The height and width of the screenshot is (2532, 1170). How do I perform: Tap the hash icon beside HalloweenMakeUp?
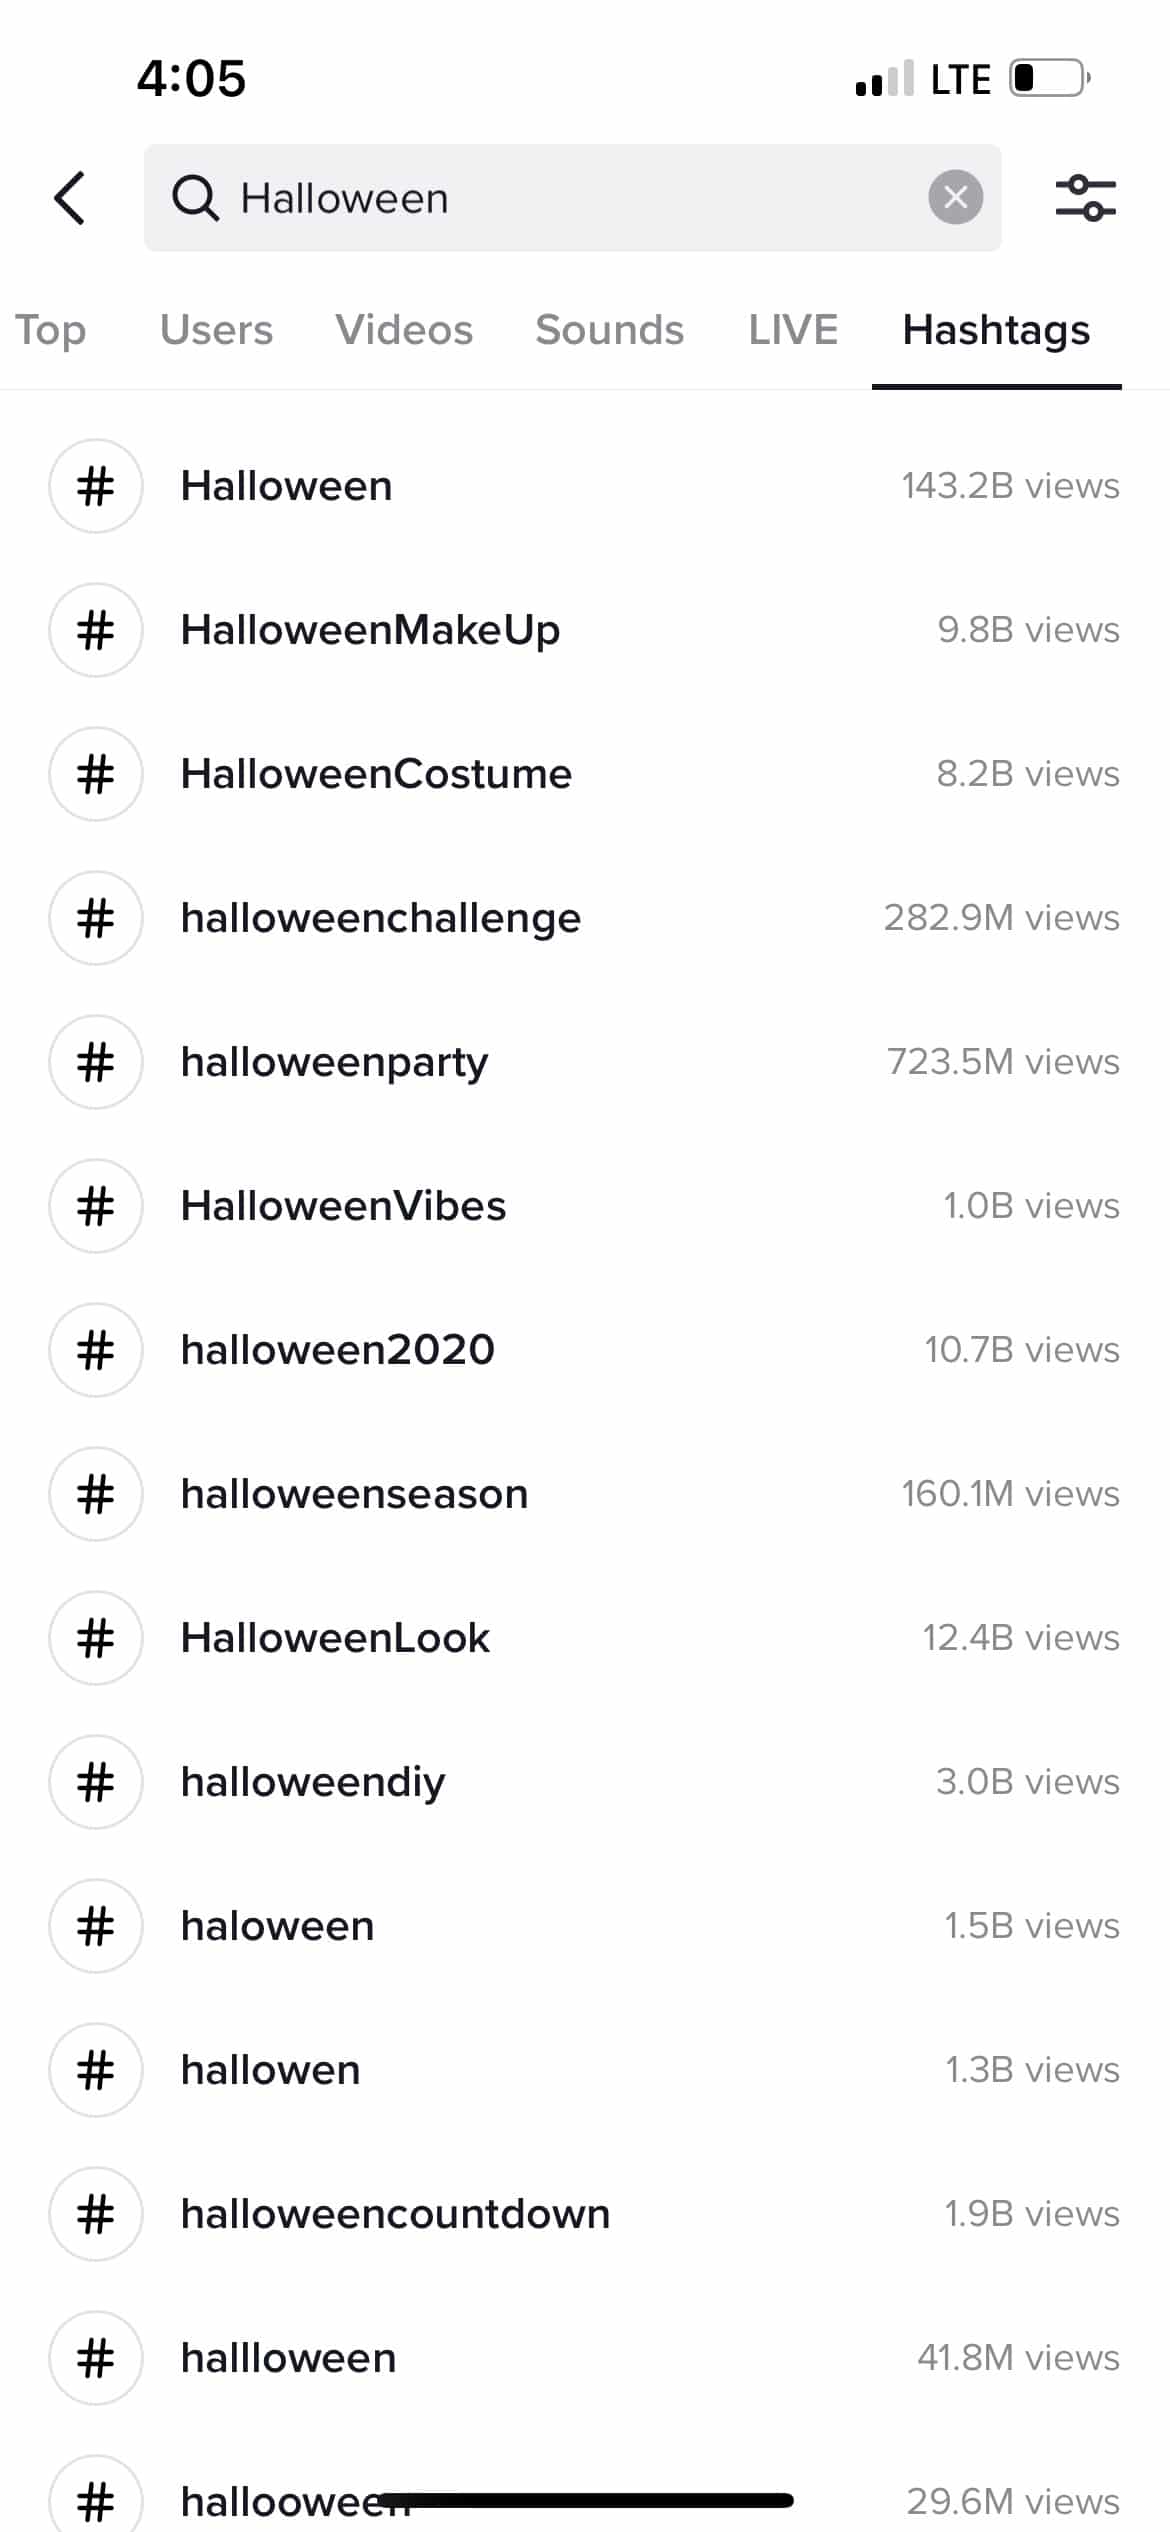96,630
